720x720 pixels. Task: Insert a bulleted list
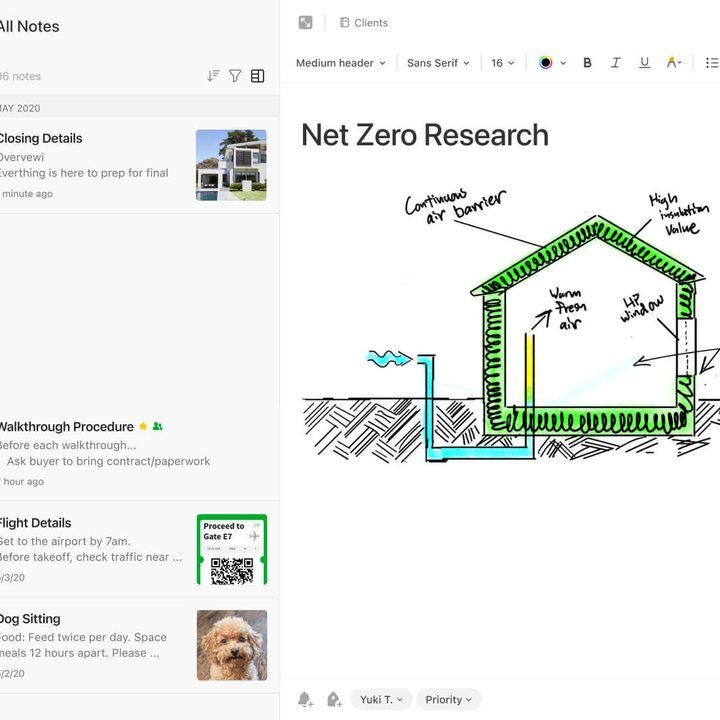[712, 63]
